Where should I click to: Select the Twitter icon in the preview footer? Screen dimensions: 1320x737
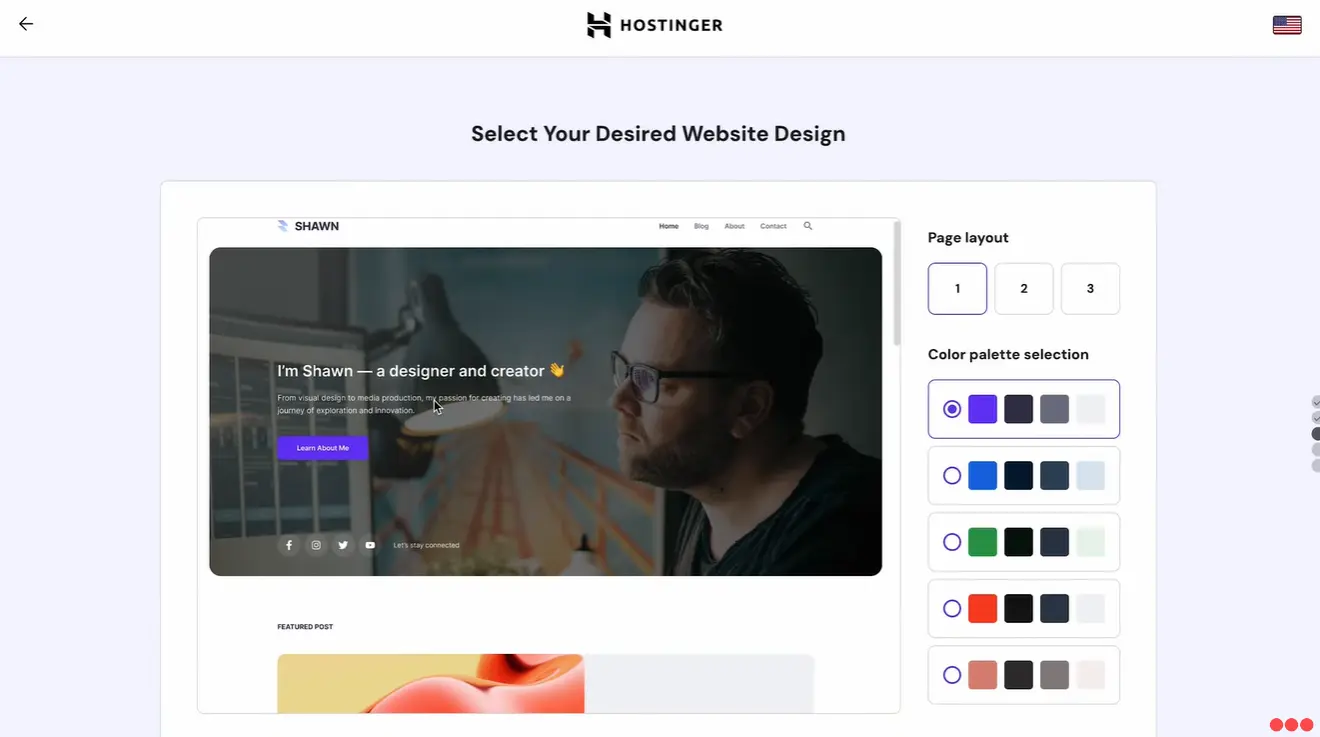coord(343,544)
